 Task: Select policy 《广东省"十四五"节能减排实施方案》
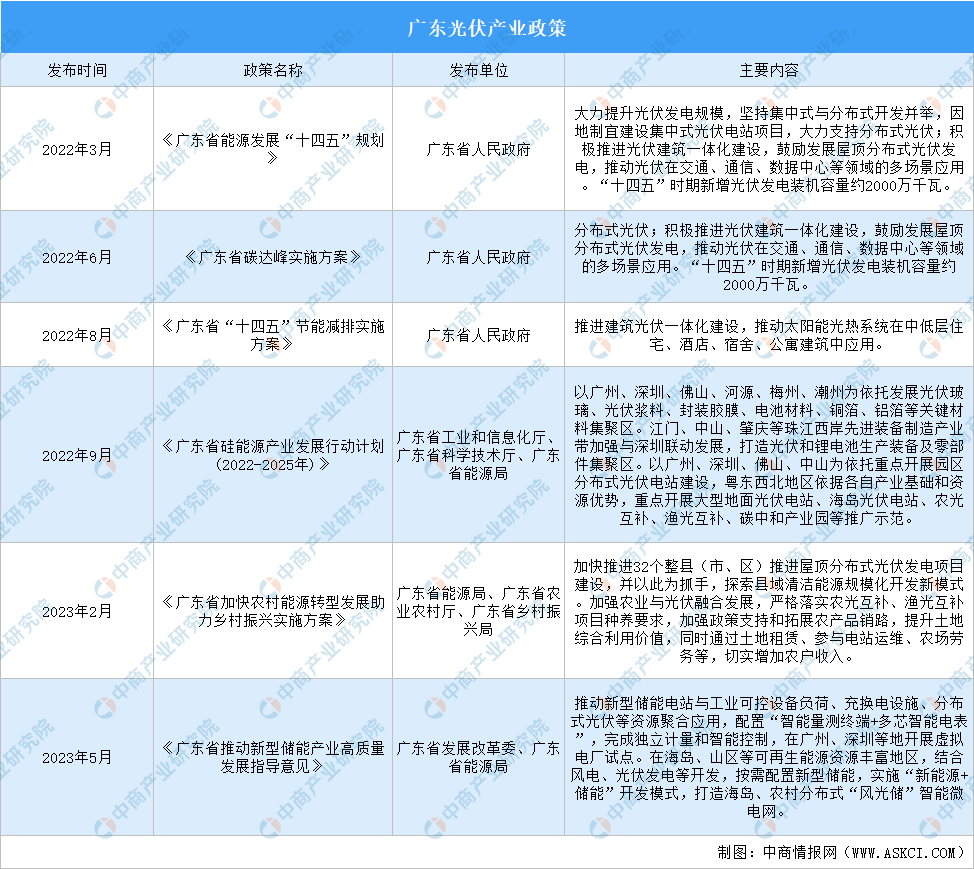(273, 335)
